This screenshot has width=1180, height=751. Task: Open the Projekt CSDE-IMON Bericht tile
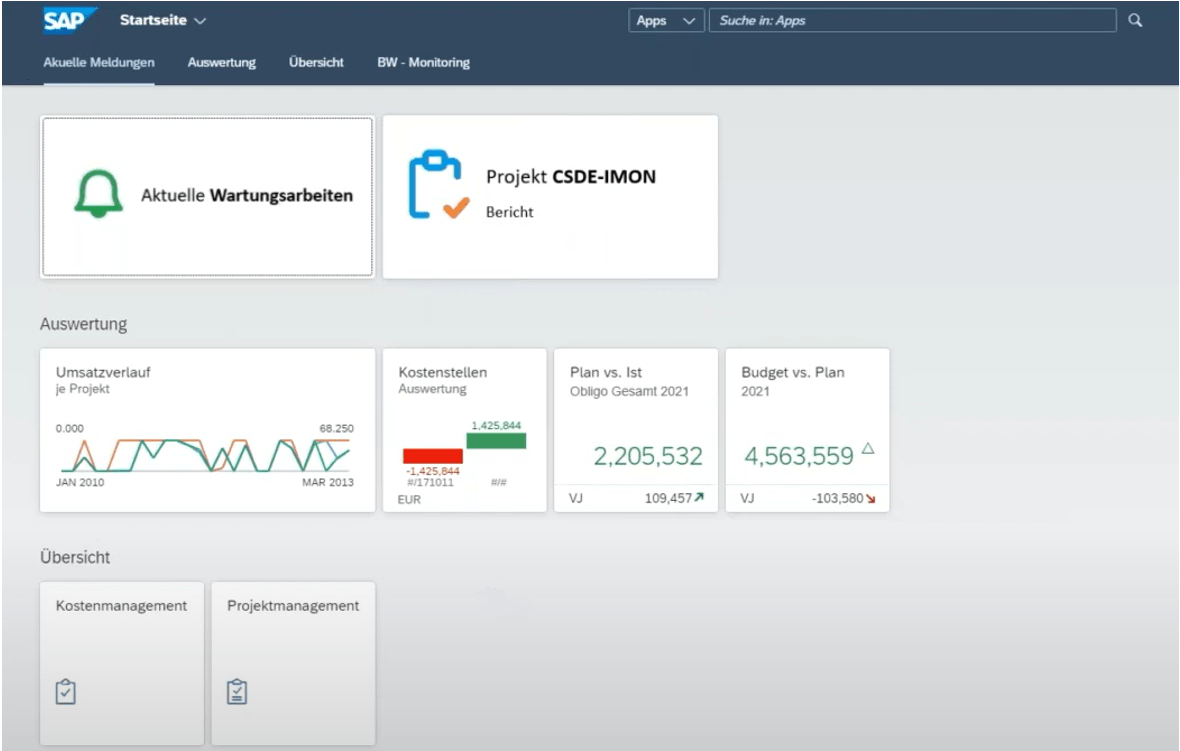click(x=550, y=196)
